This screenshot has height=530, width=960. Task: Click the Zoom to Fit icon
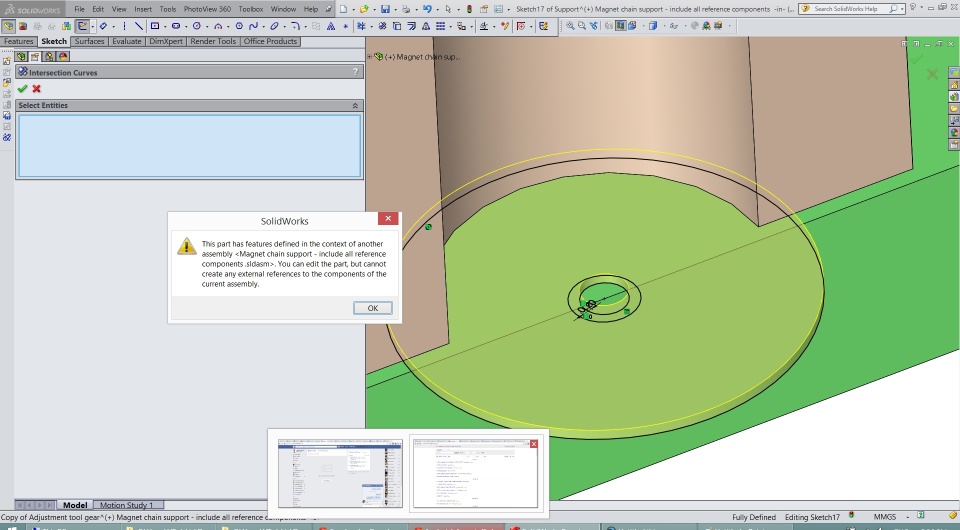click(x=570, y=26)
